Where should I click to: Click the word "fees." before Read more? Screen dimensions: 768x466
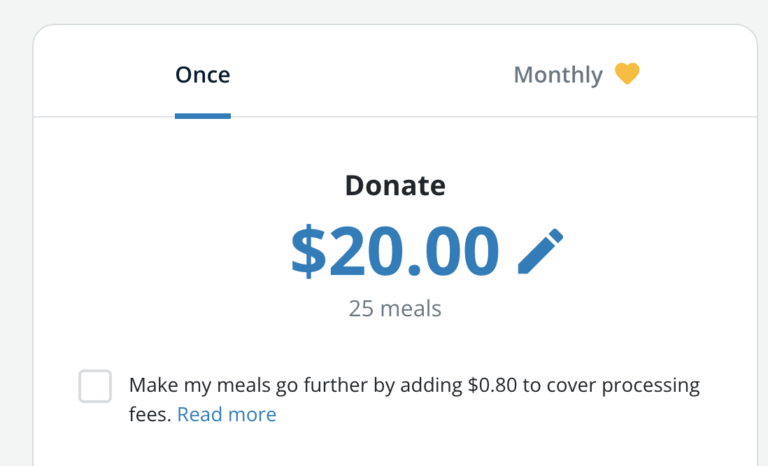(x=150, y=414)
